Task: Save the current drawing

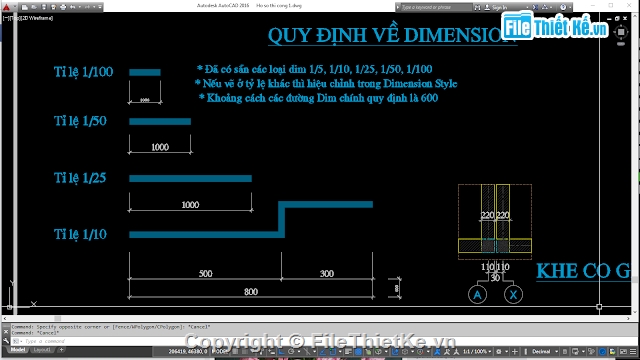Action: [x=44, y=7]
